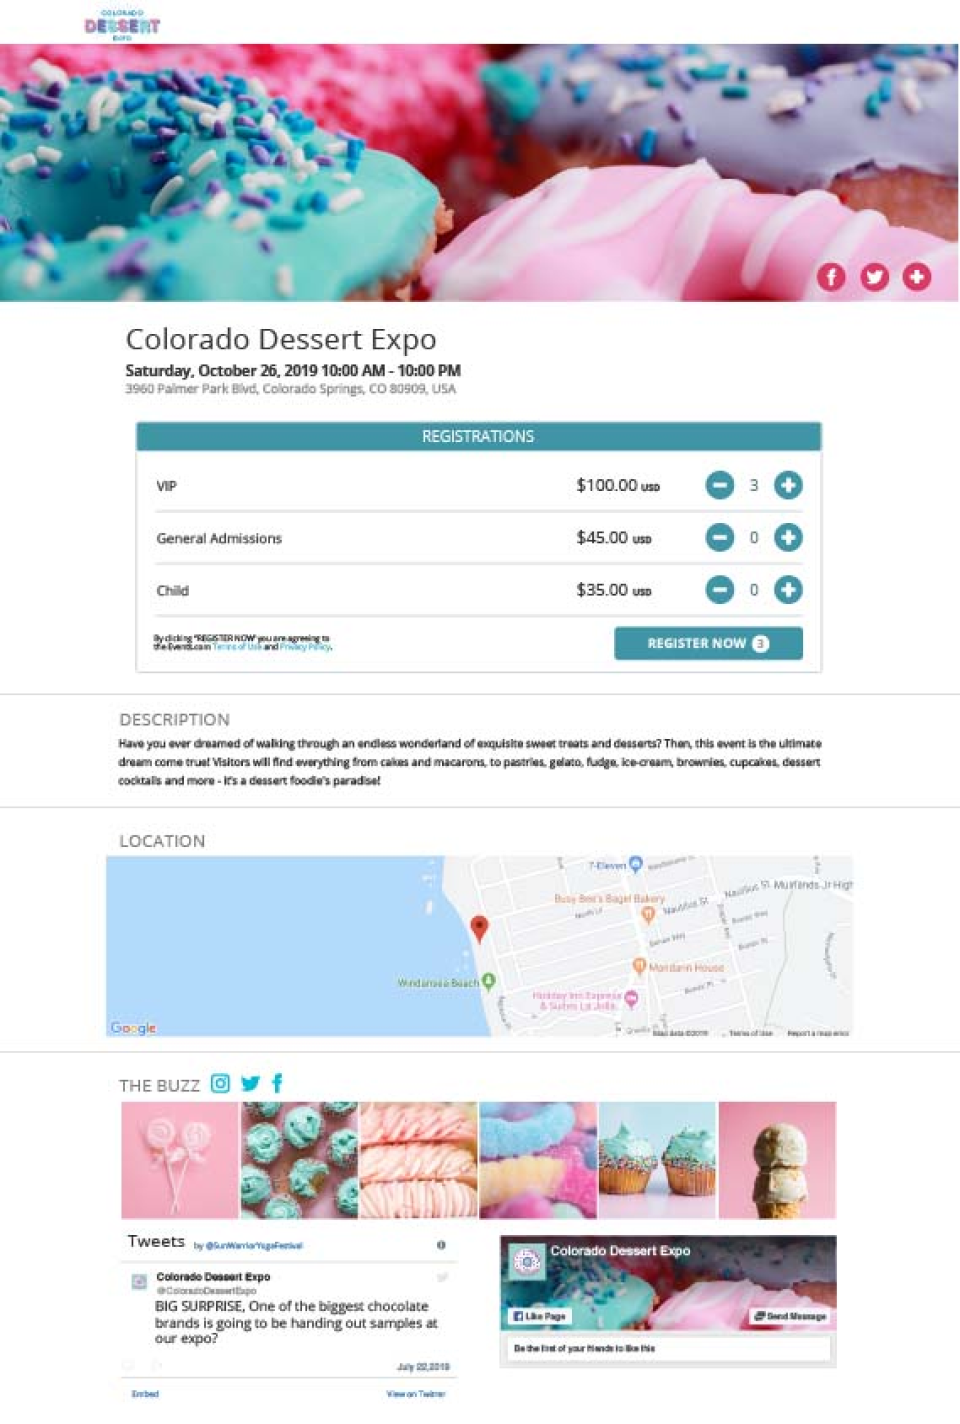Decrease General Admissions ticket count

point(719,537)
